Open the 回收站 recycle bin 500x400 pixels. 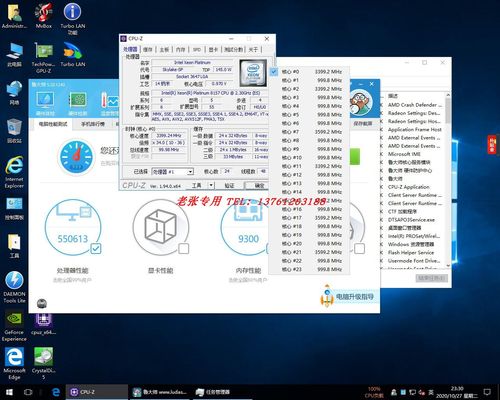click(14, 131)
